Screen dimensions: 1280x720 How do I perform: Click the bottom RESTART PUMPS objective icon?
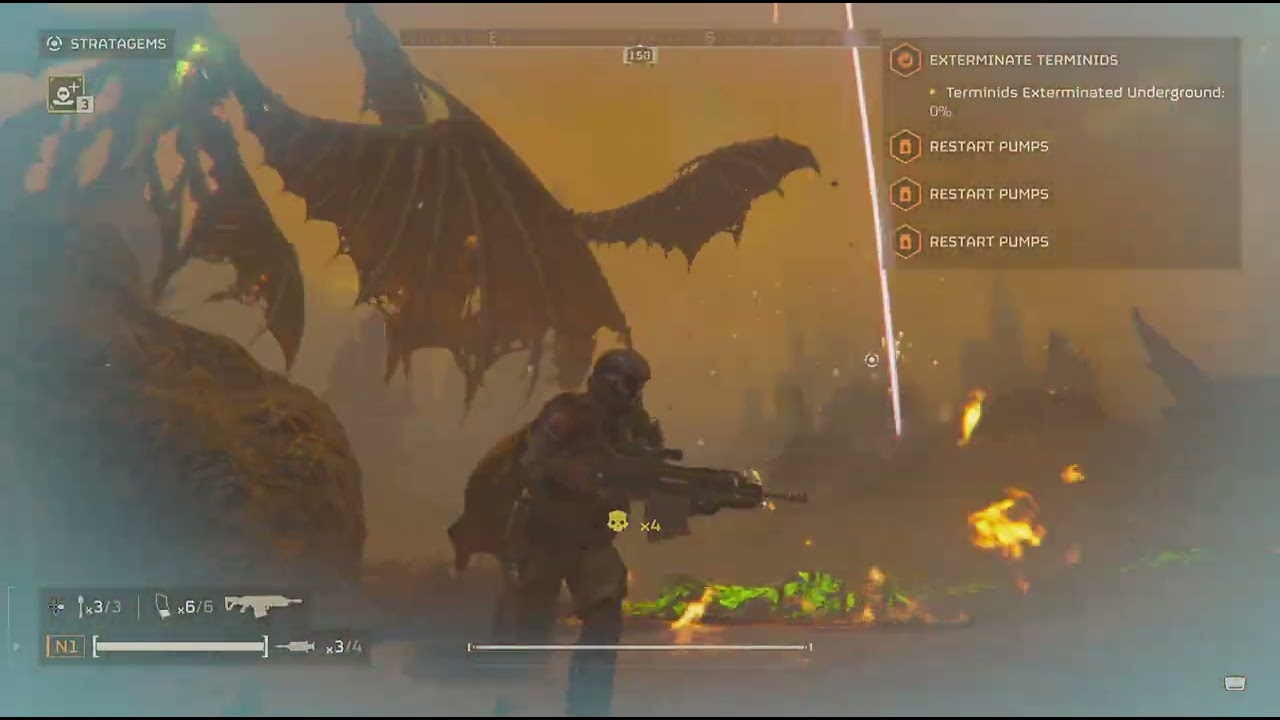pos(905,241)
